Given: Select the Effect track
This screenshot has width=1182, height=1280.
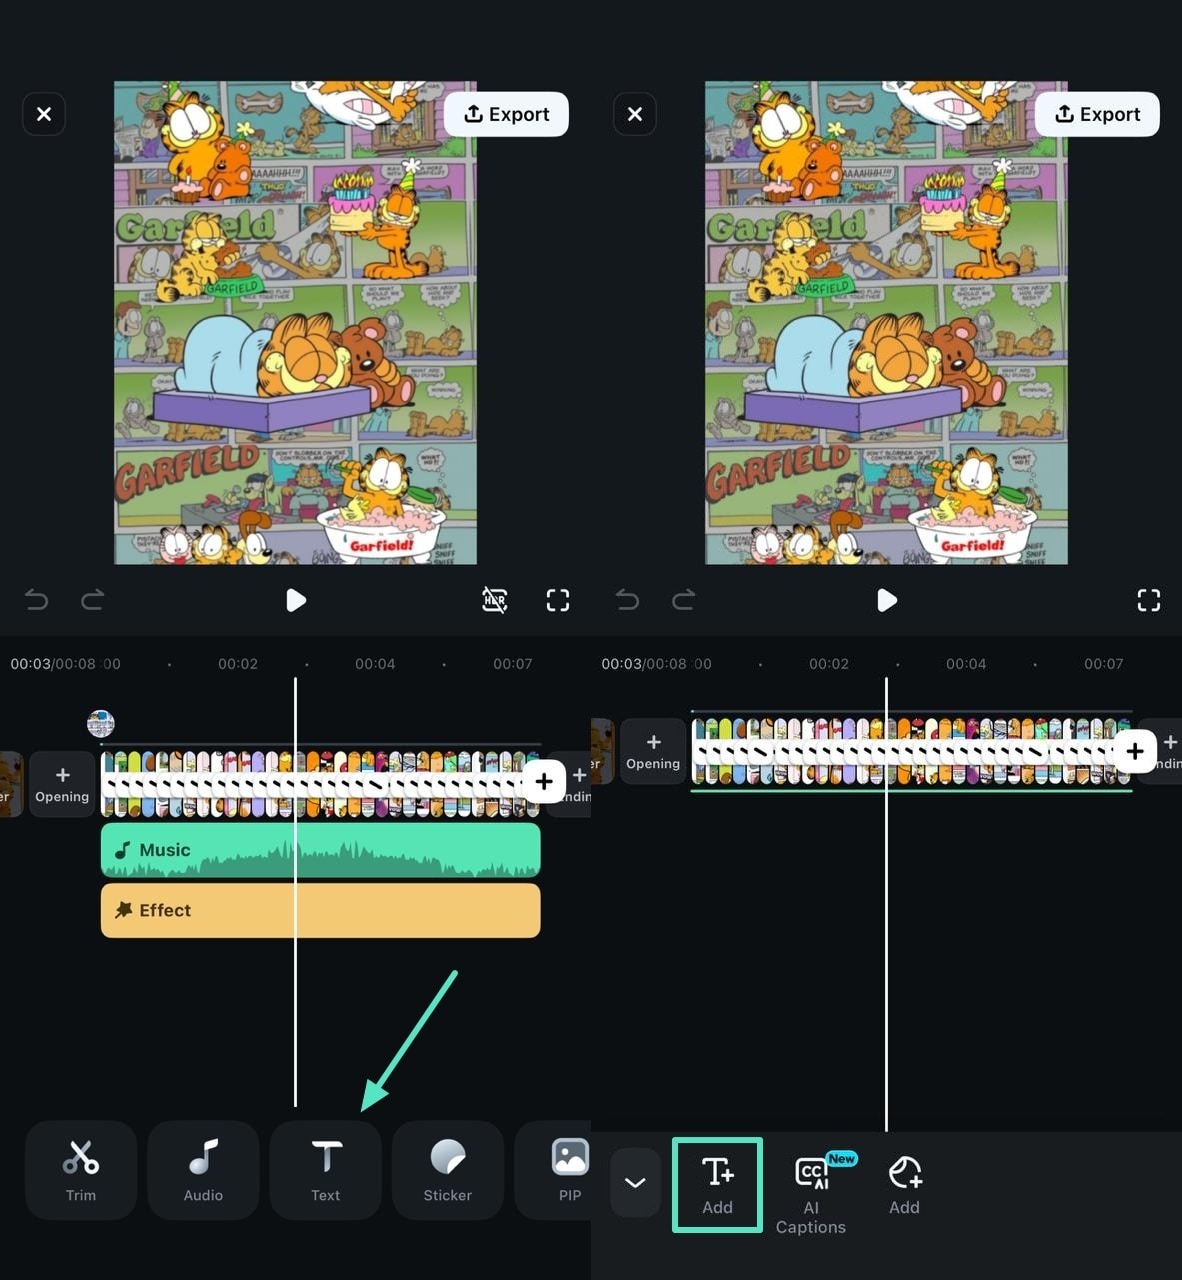Looking at the screenshot, I should (x=321, y=910).
